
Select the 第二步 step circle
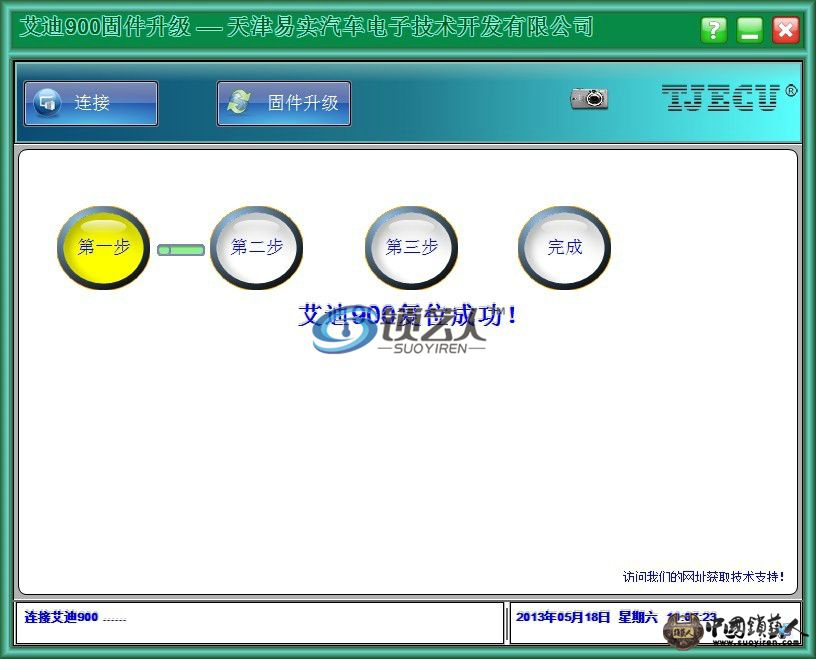(257, 248)
